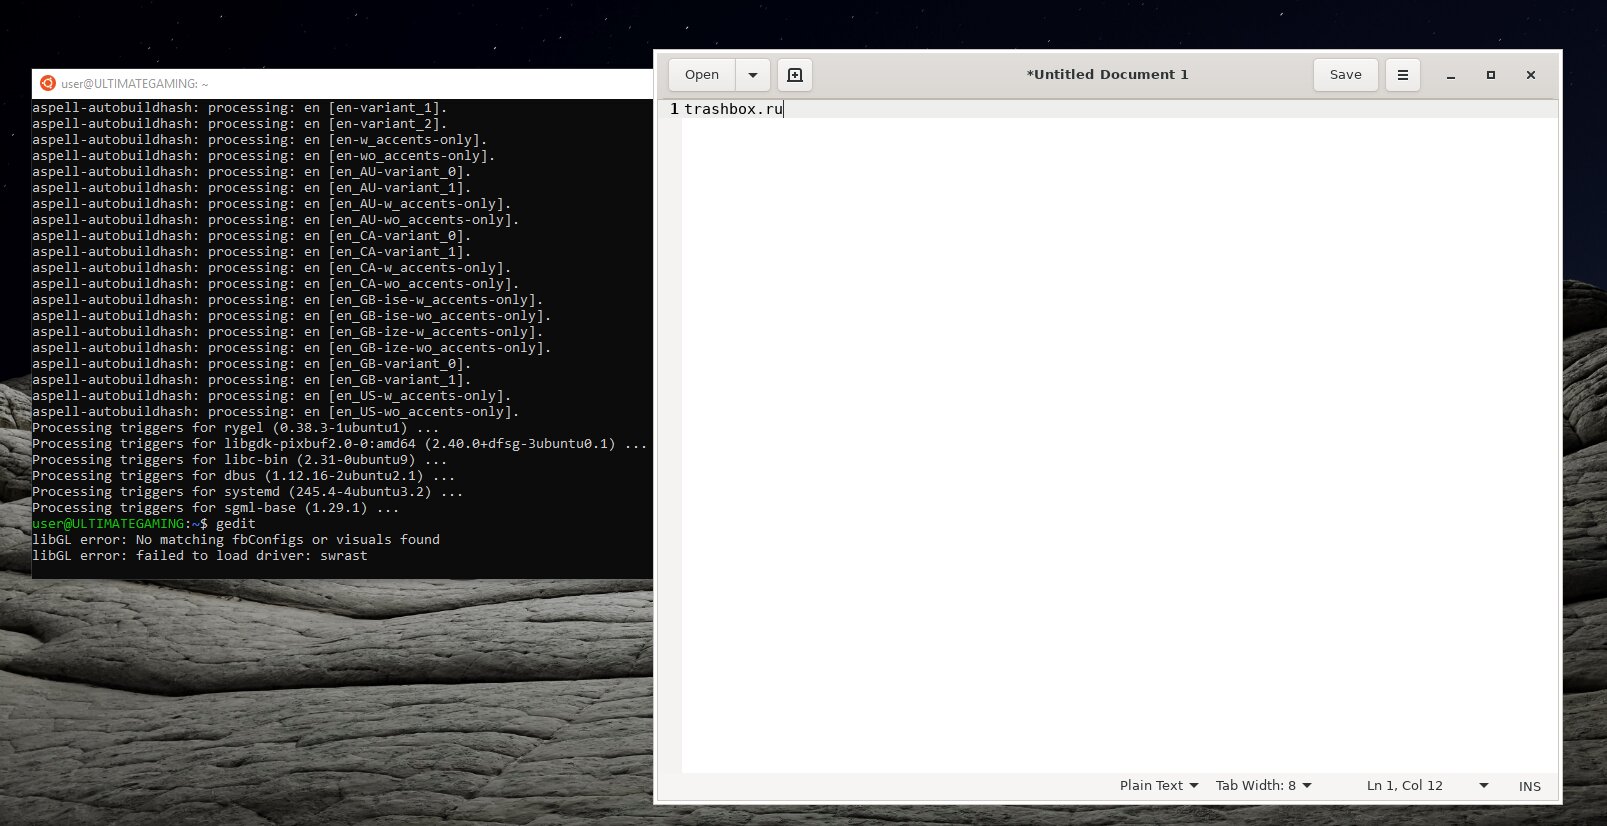Click the trashbox.ru text on line 1
The image size is (1607, 826).
[733, 109]
